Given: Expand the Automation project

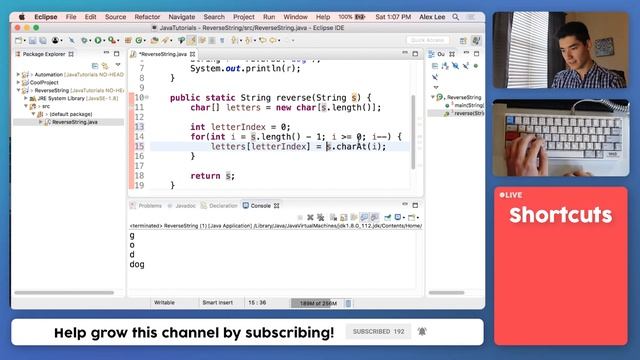Looking at the screenshot, I should tap(18, 74).
